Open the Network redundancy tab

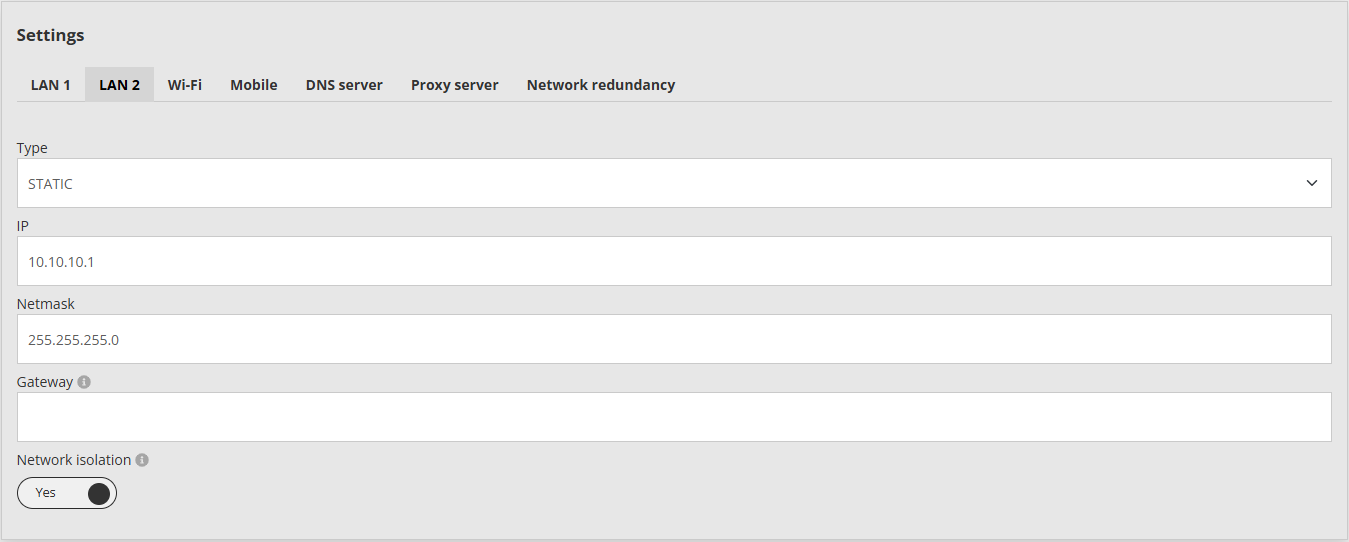coord(601,85)
